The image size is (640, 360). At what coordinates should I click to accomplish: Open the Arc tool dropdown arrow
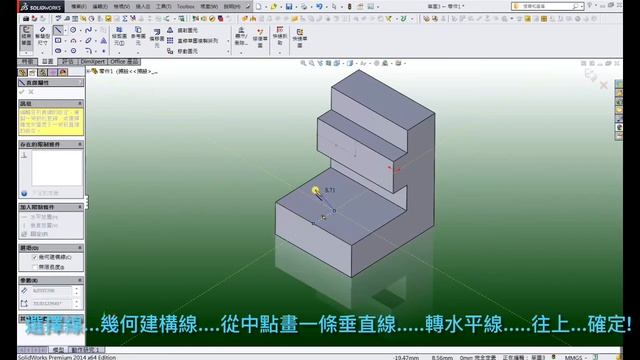point(80,41)
